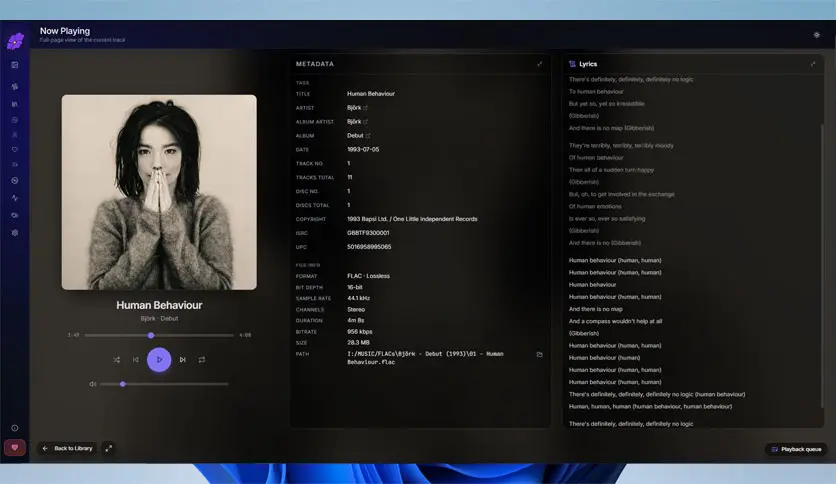Toggle shuffle playback
The height and width of the screenshot is (484, 836).
click(116, 360)
